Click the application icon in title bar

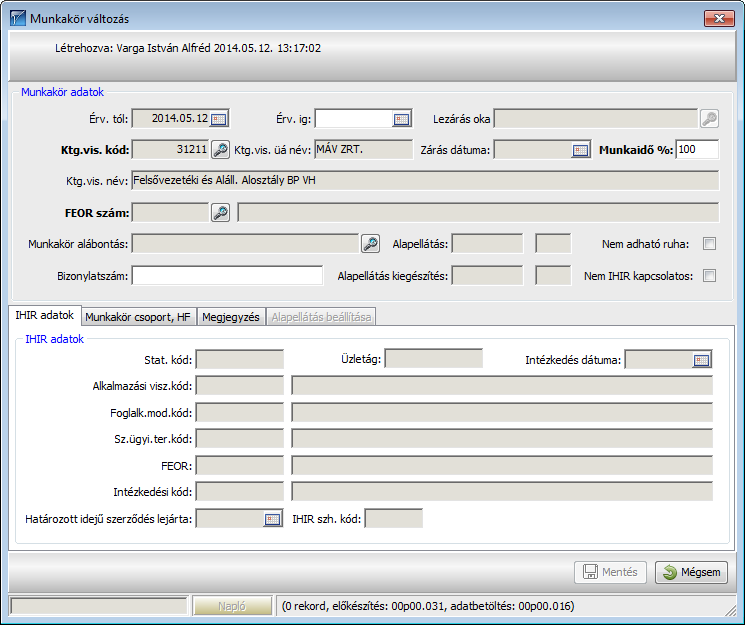click(18, 19)
